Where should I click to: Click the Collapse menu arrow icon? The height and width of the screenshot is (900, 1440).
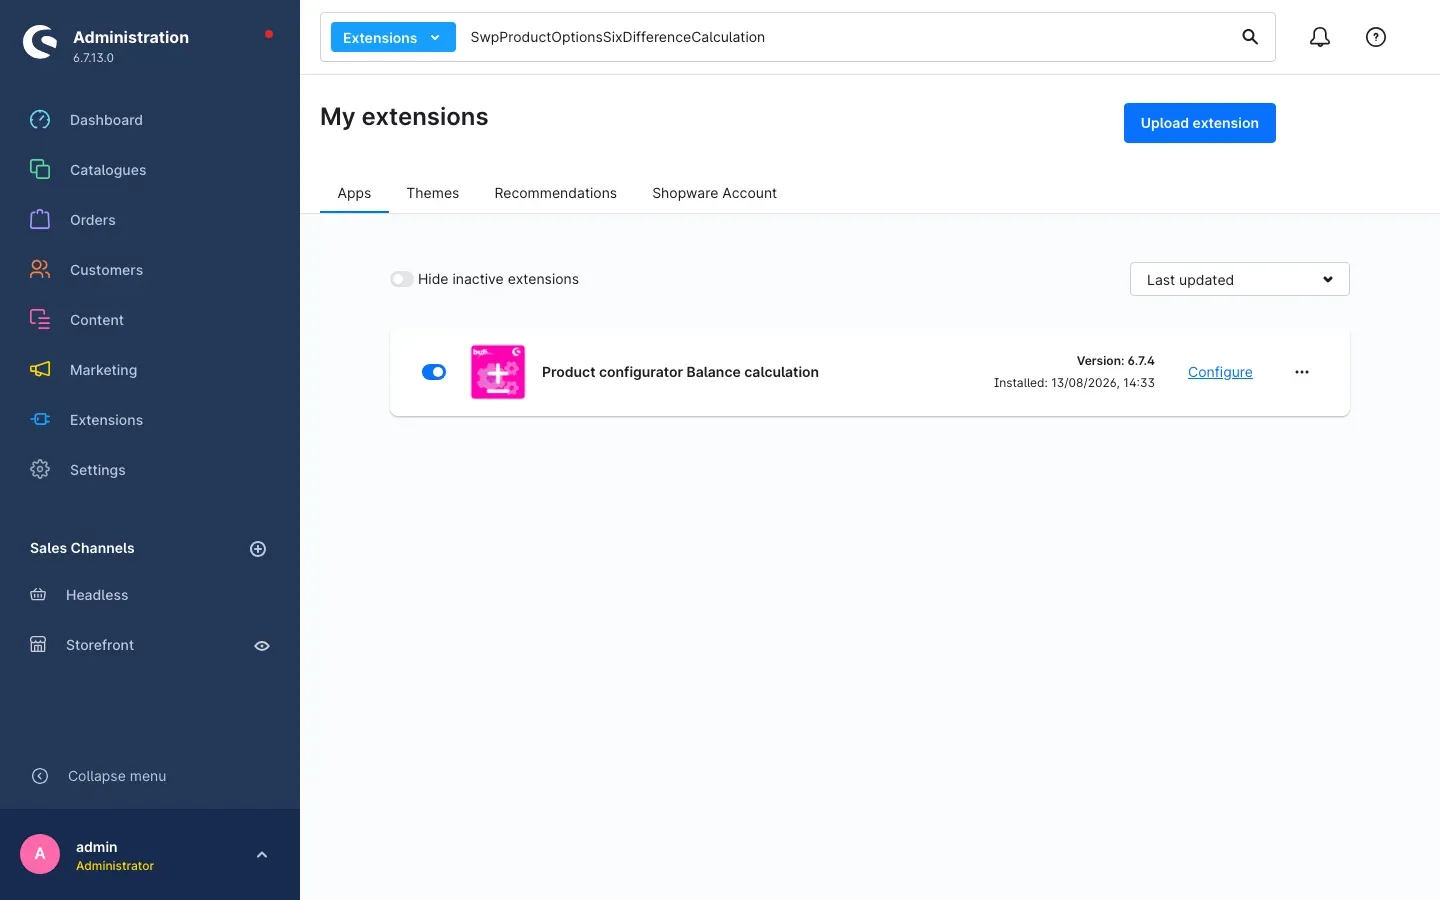[40, 776]
